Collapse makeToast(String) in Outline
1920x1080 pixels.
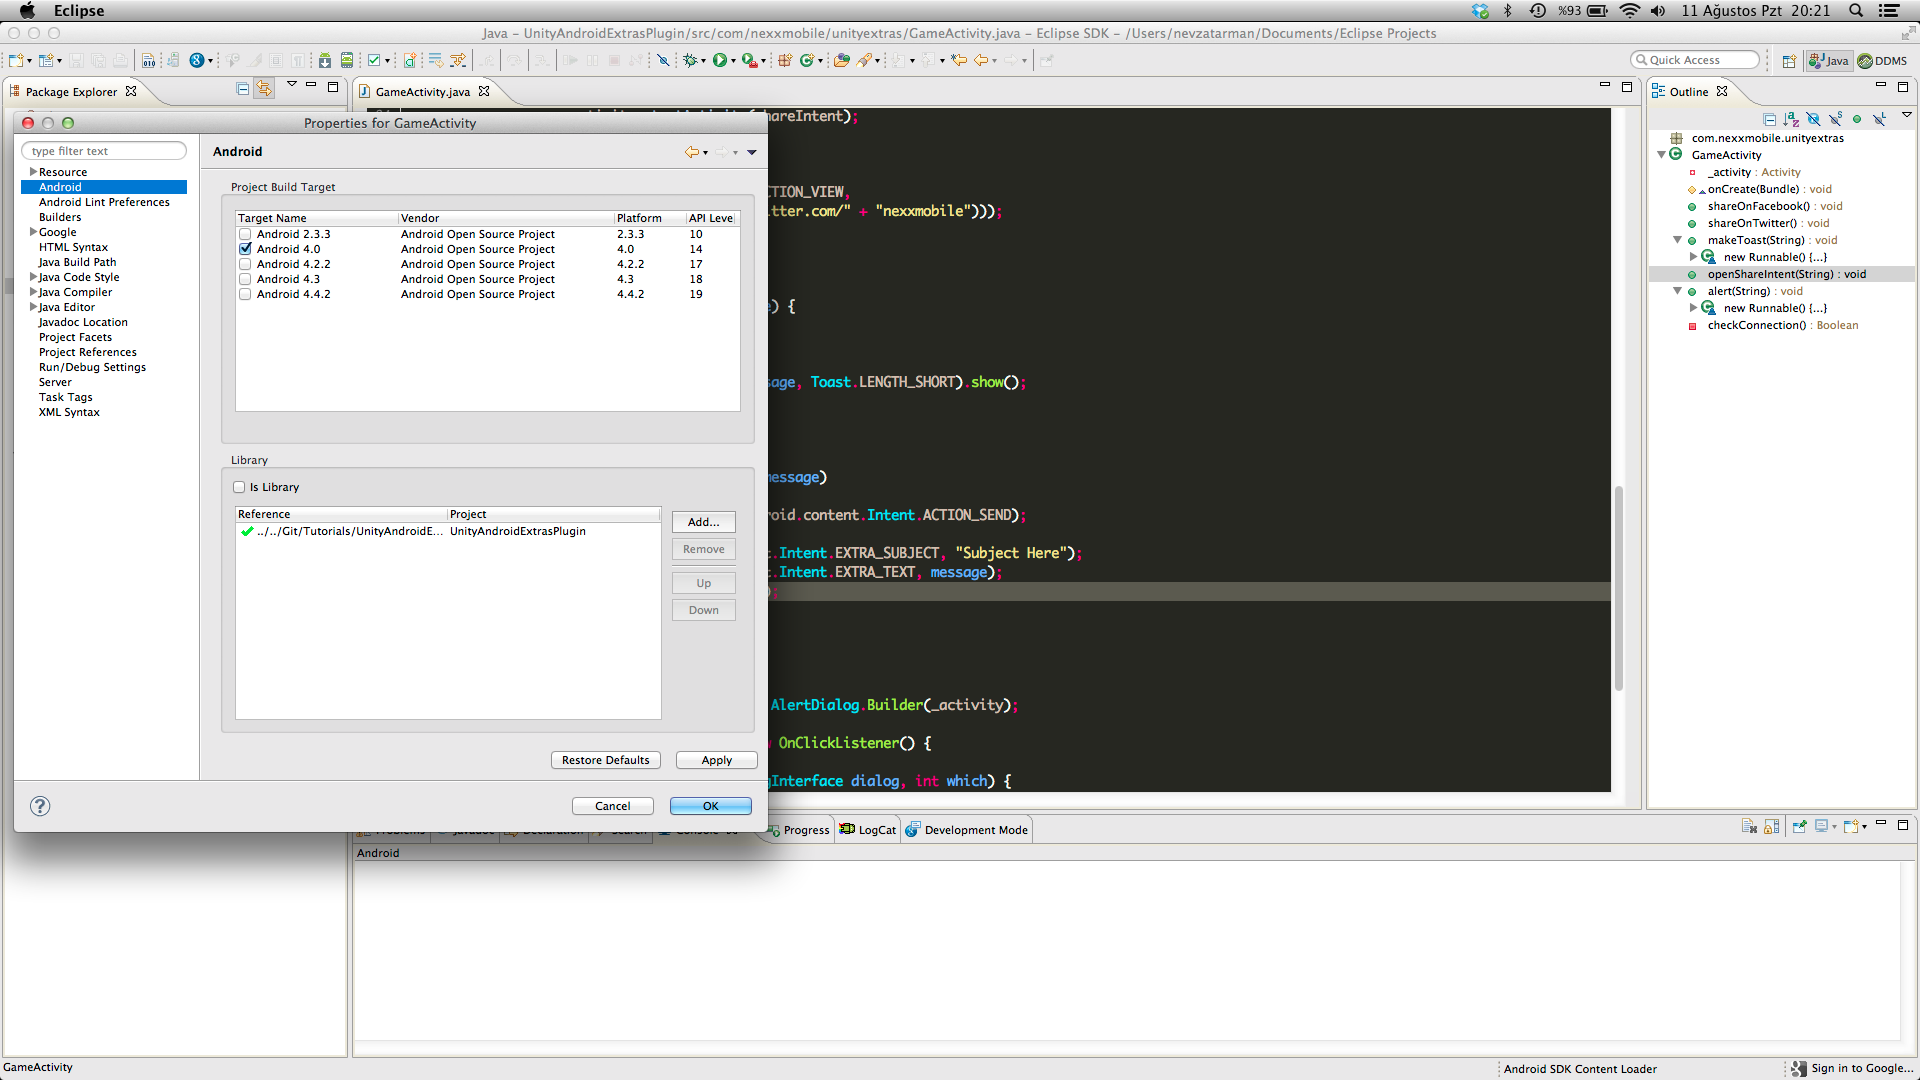point(1677,240)
